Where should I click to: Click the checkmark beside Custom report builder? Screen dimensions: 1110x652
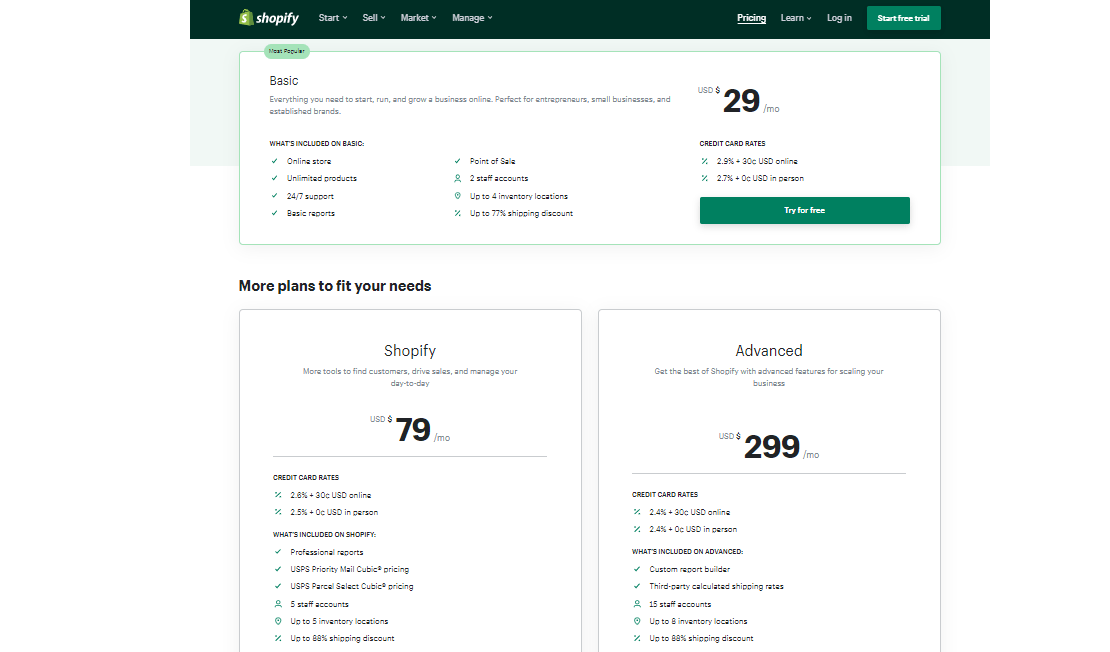[637, 568]
